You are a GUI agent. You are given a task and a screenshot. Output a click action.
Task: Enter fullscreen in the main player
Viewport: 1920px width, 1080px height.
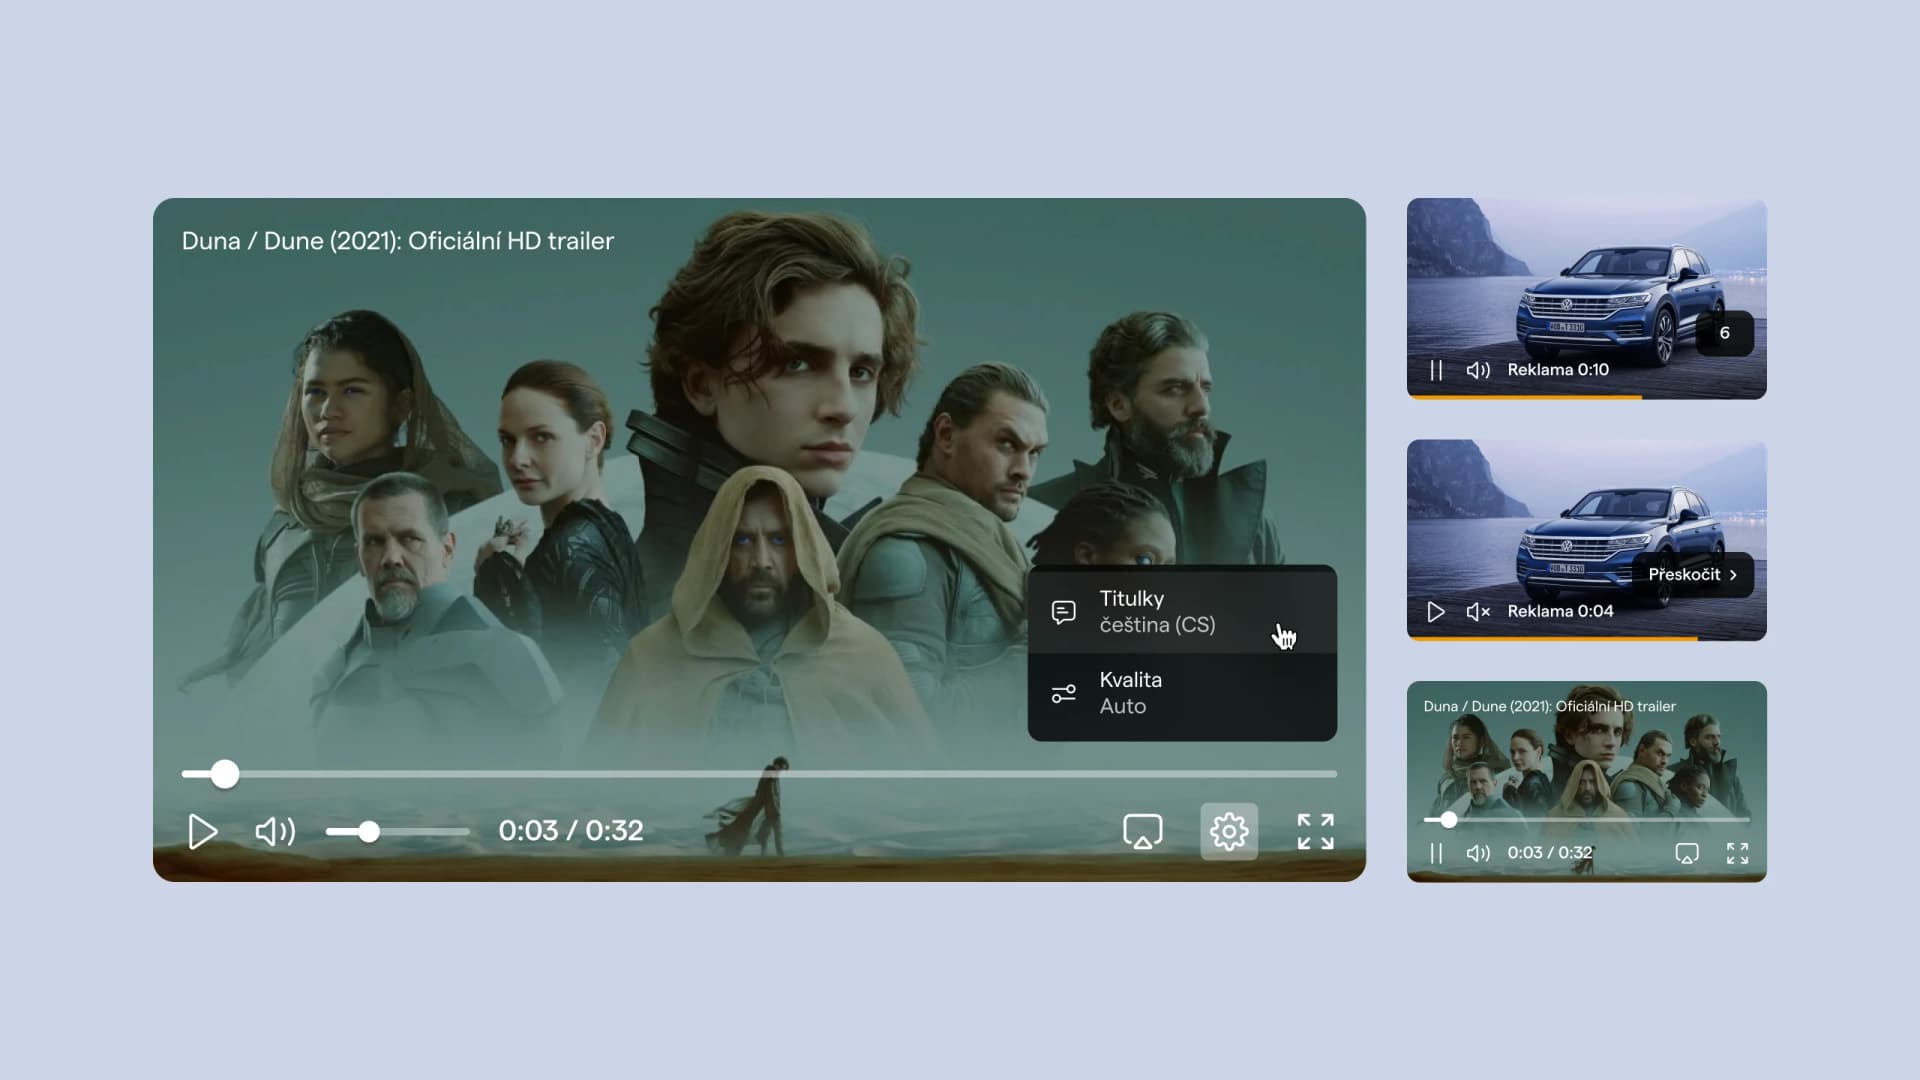click(1315, 831)
